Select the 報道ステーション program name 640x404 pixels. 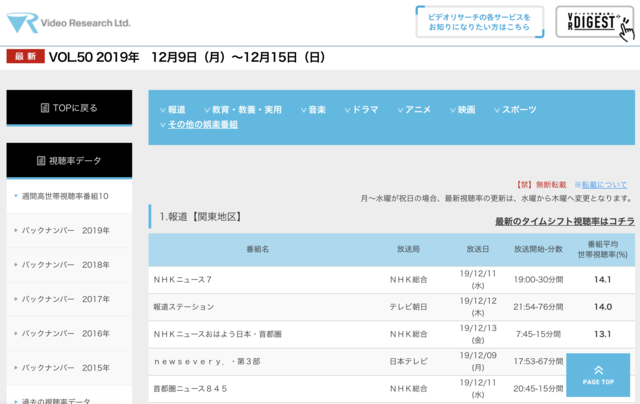pos(184,307)
